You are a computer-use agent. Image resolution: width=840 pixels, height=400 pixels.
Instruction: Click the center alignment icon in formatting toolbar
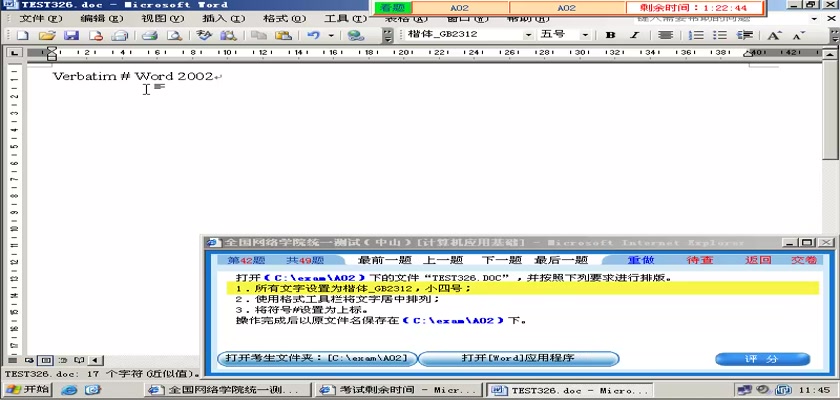point(665,35)
